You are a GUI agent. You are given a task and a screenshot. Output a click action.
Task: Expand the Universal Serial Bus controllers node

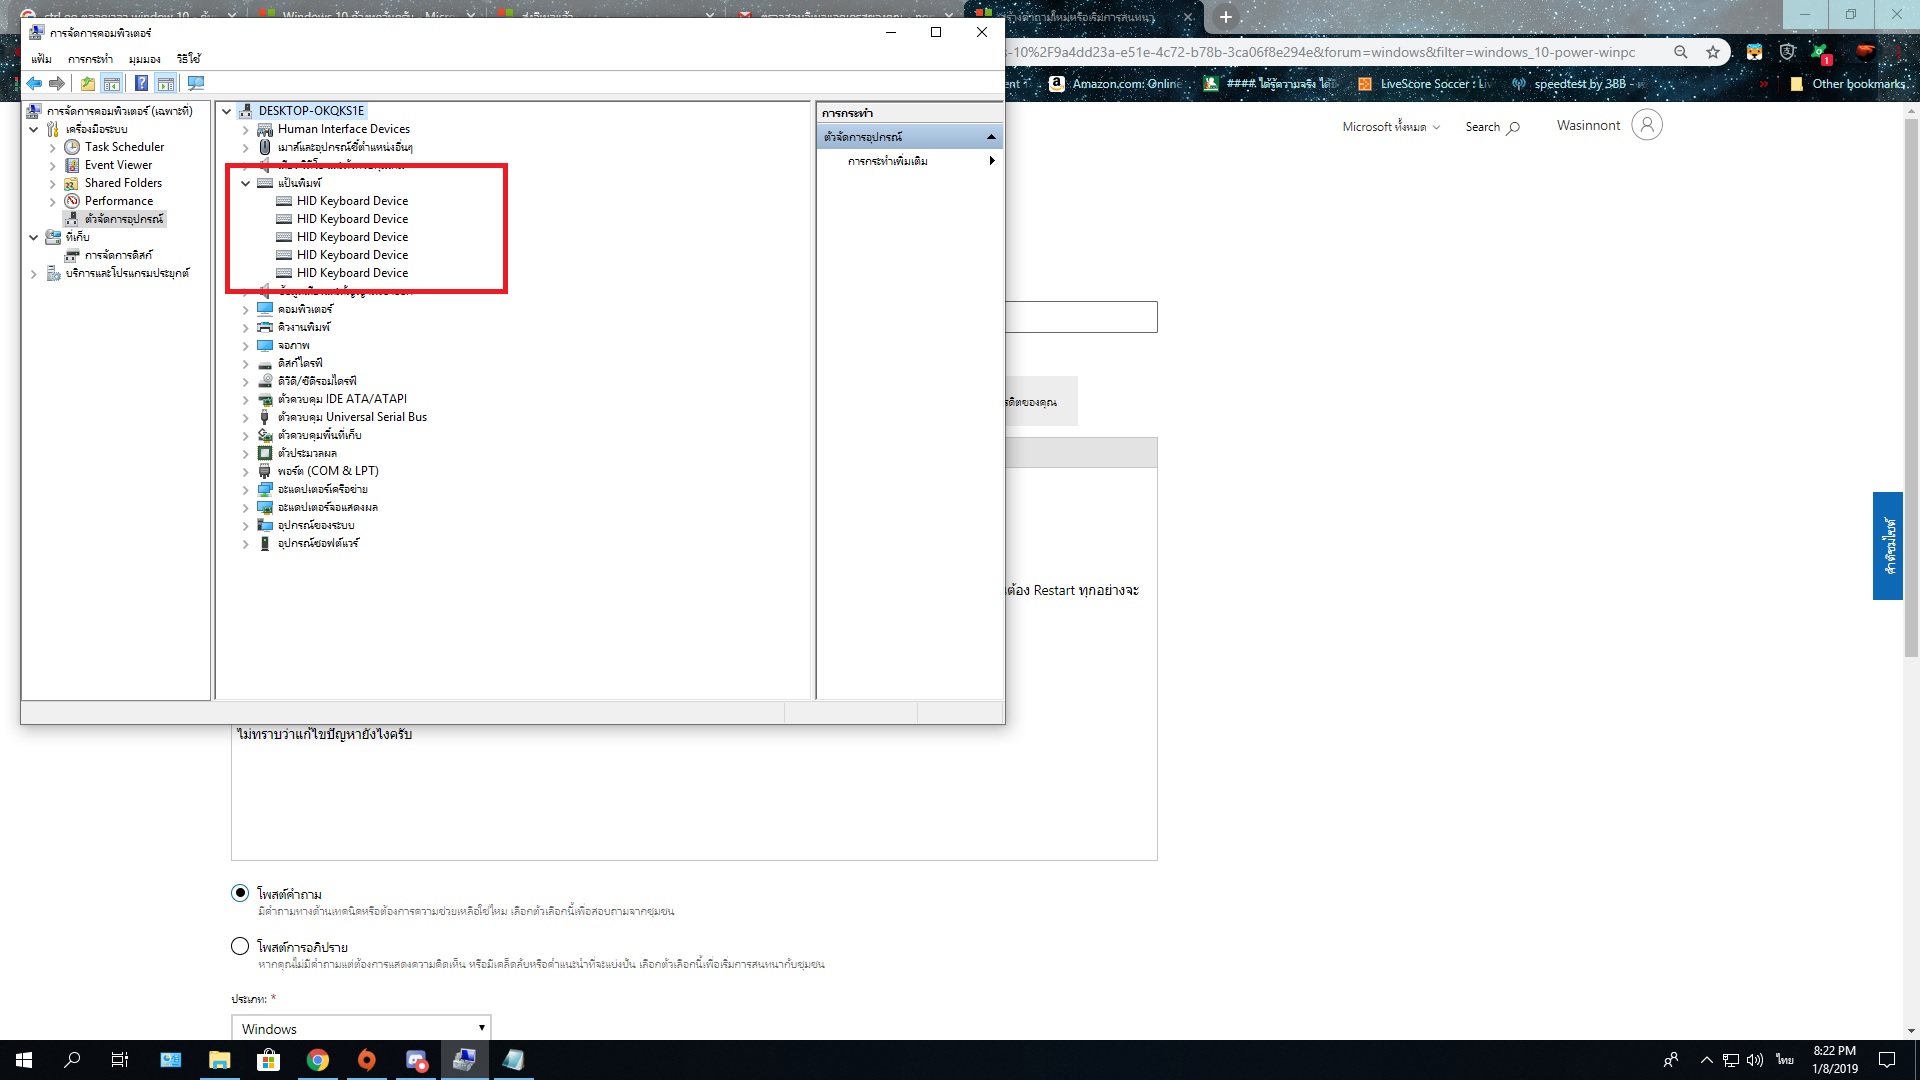pos(245,417)
